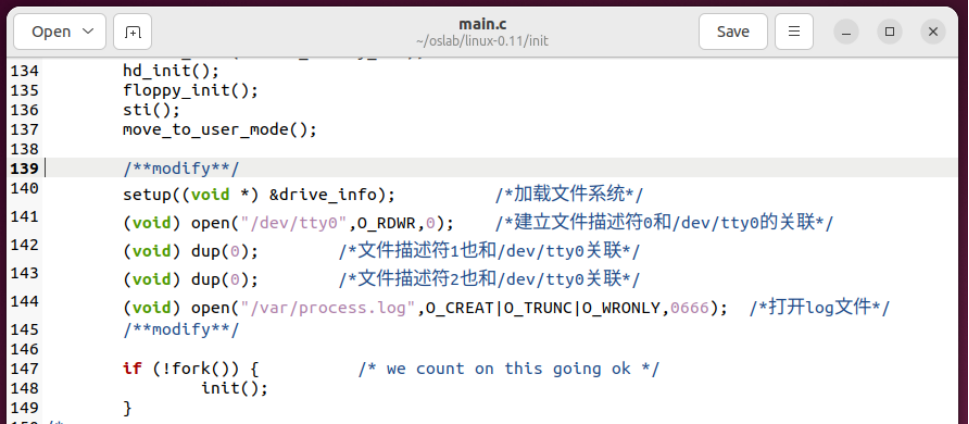969x424 pixels.
Task: Click the closing brace on line 149
Action: pyautogui.click(x=127, y=408)
